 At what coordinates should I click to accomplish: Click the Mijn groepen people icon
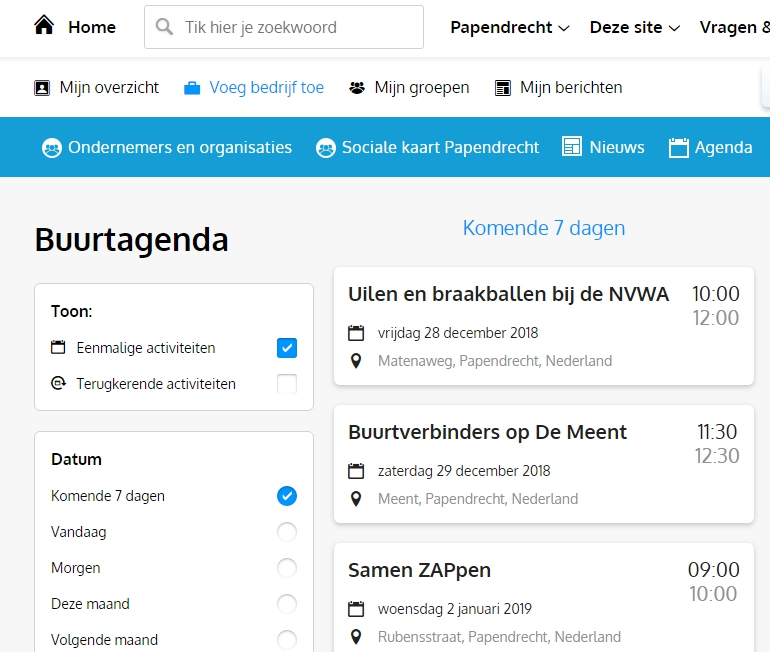tap(357, 88)
